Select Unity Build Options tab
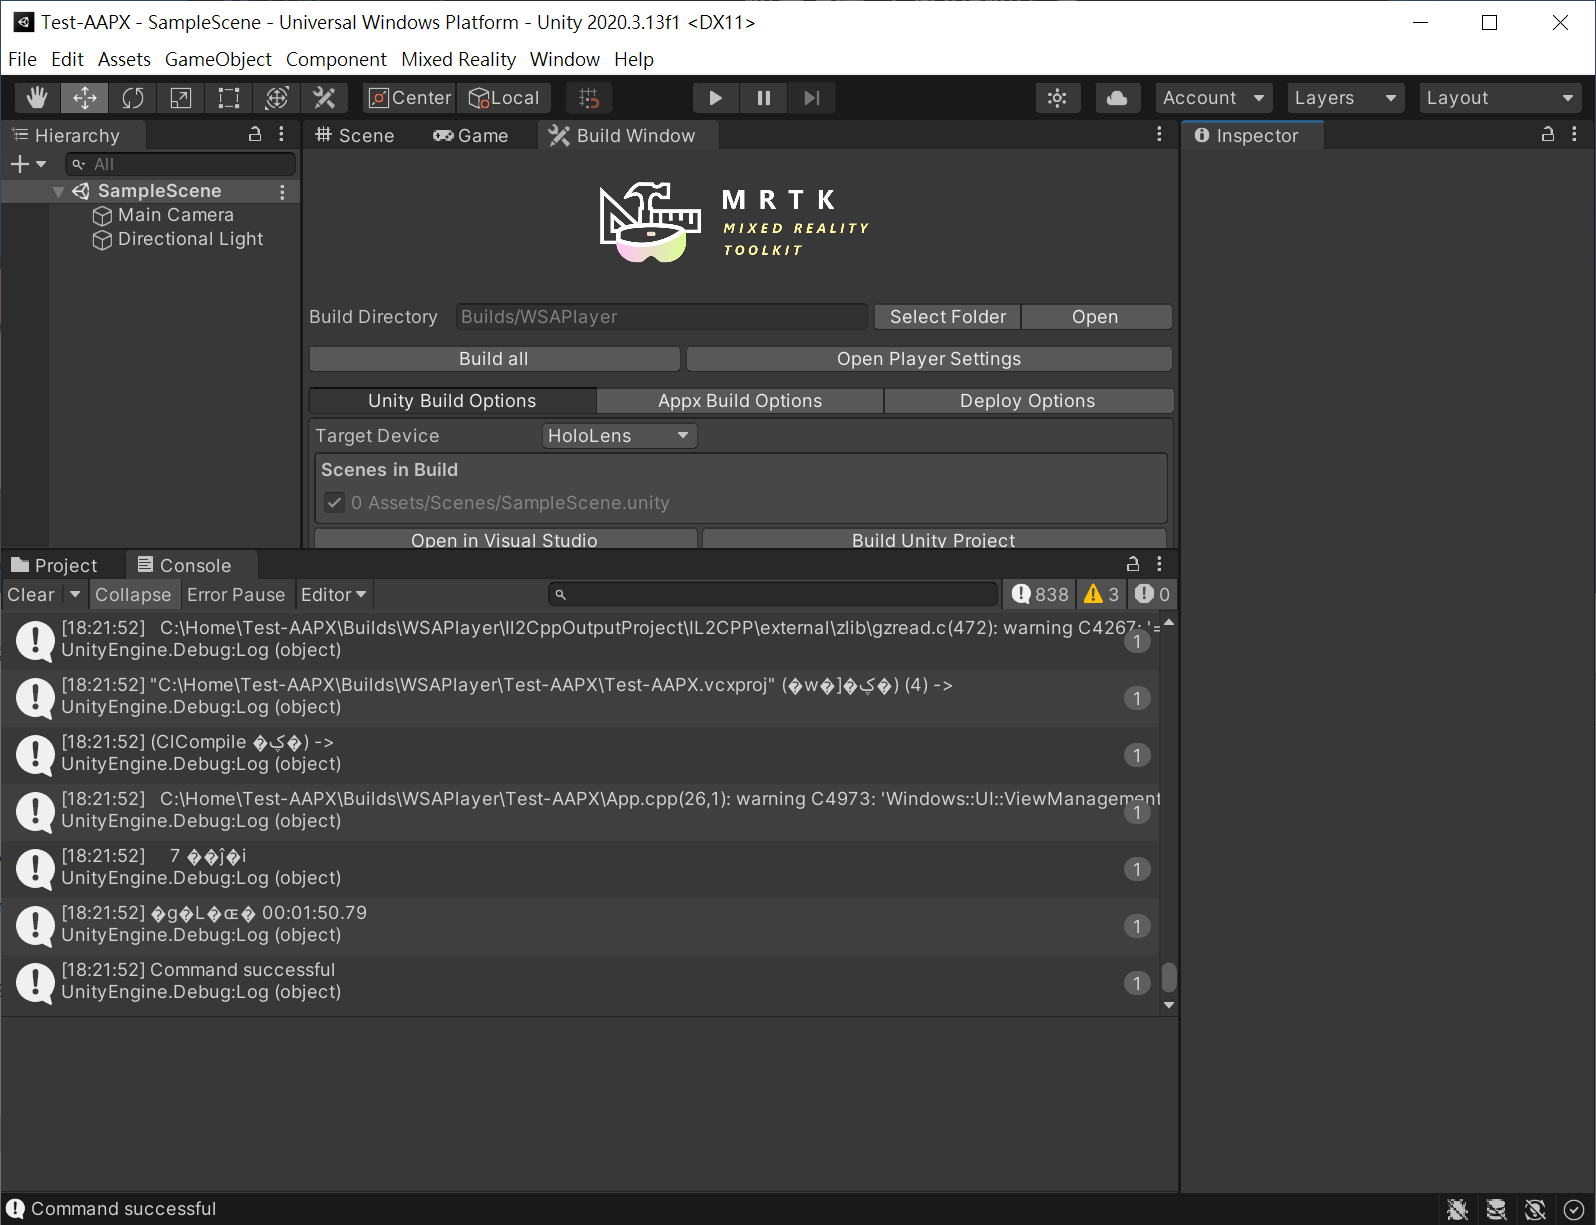 coord(452,401)
